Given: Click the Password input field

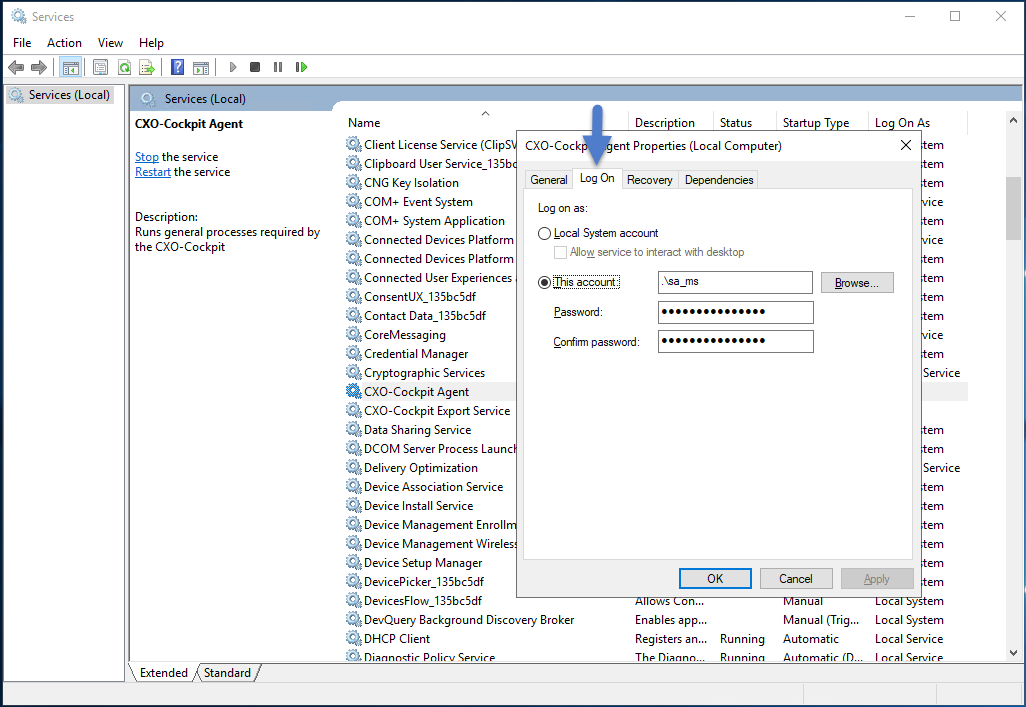Looking at the screenshot, I should click(x=735, y=312).
